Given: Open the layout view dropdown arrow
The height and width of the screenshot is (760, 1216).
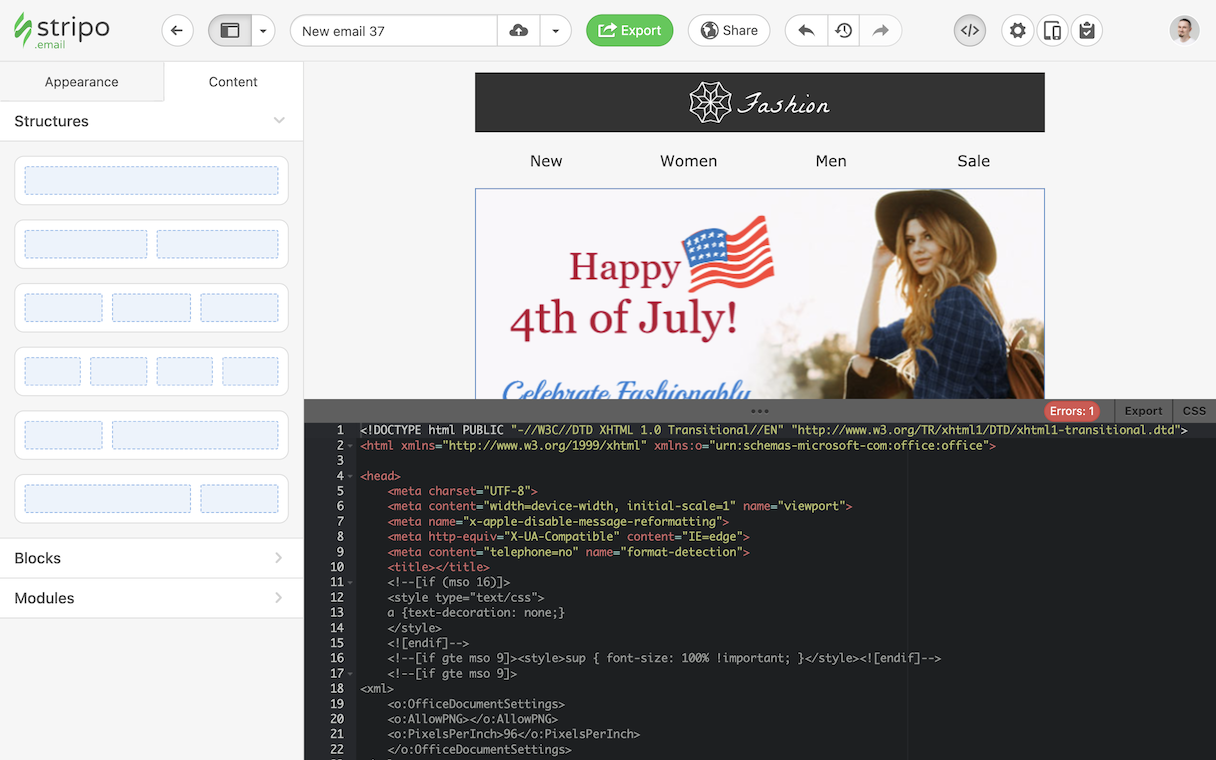Looking at the screenshot, I should tap(263, 31).
